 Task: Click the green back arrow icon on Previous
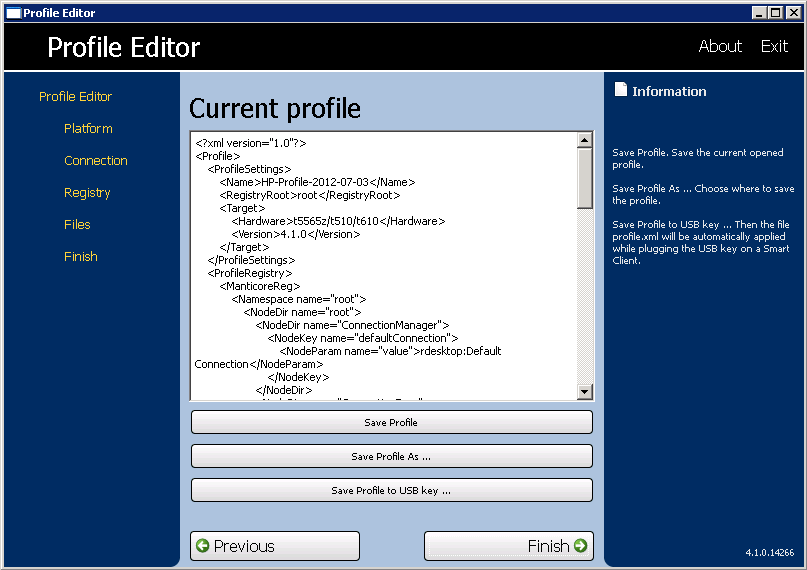tap(202, 546)
